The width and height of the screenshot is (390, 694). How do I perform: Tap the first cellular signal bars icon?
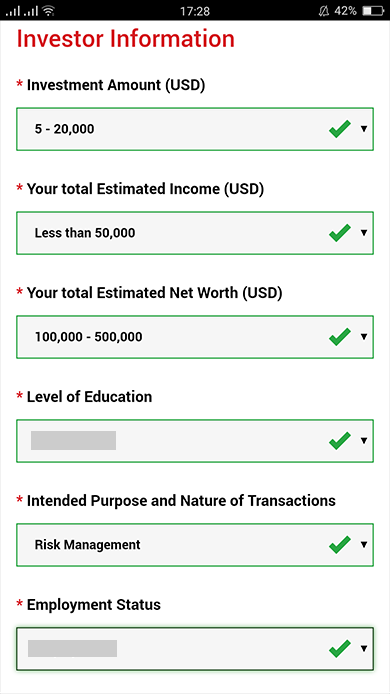pos(13,11)
